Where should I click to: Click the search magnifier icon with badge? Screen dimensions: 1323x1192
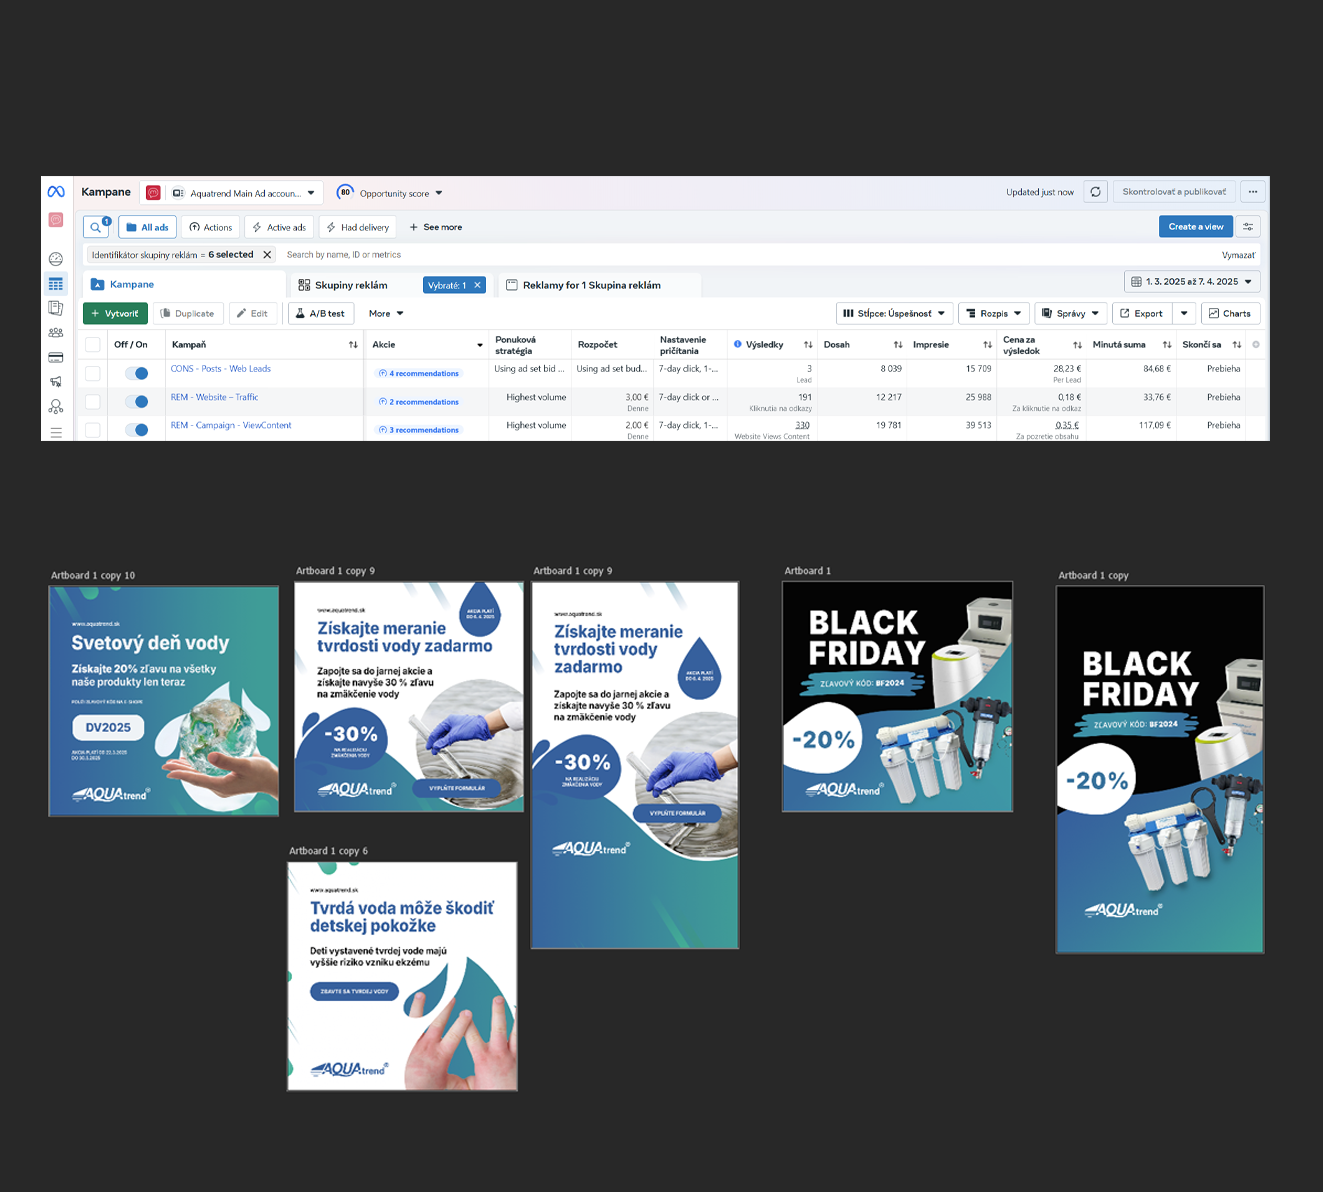point(97,227)
